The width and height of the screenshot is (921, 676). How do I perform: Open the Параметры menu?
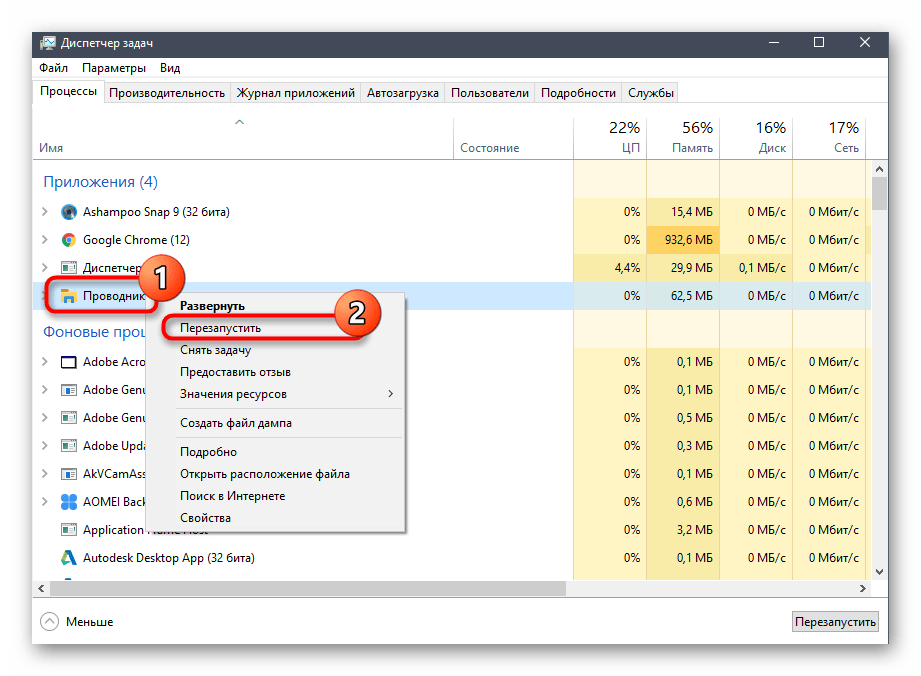pyautogui.click(x=114, y=68)
